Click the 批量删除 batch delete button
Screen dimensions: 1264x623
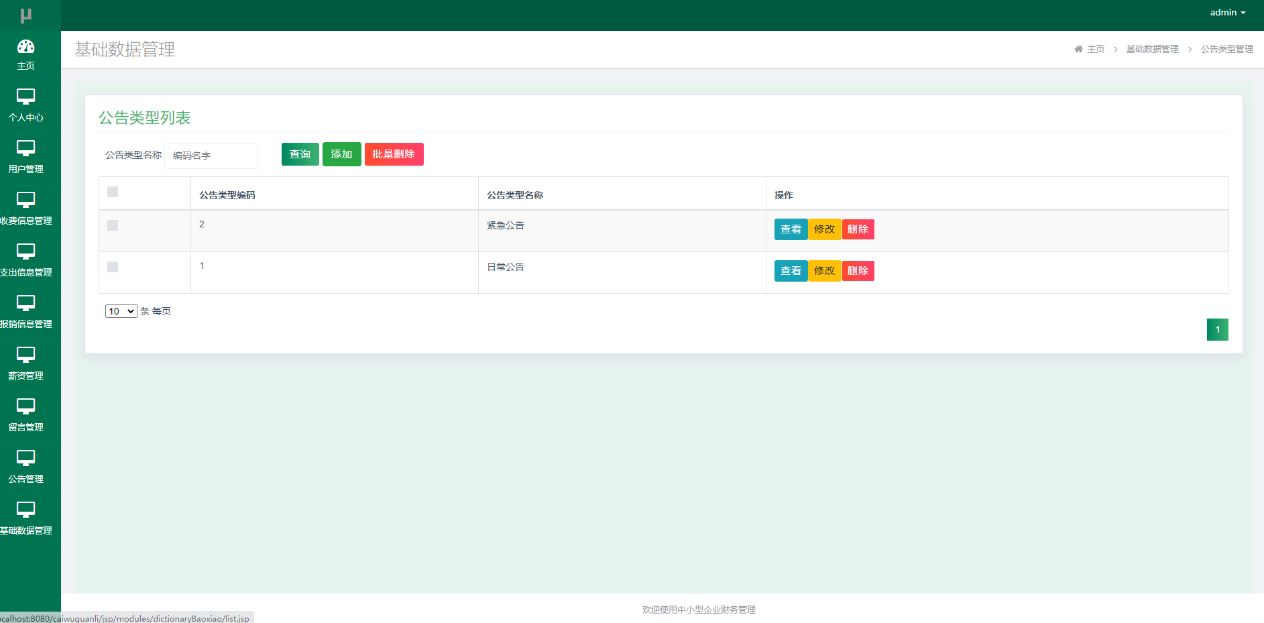pyautogui.click(x=394, y=154)
